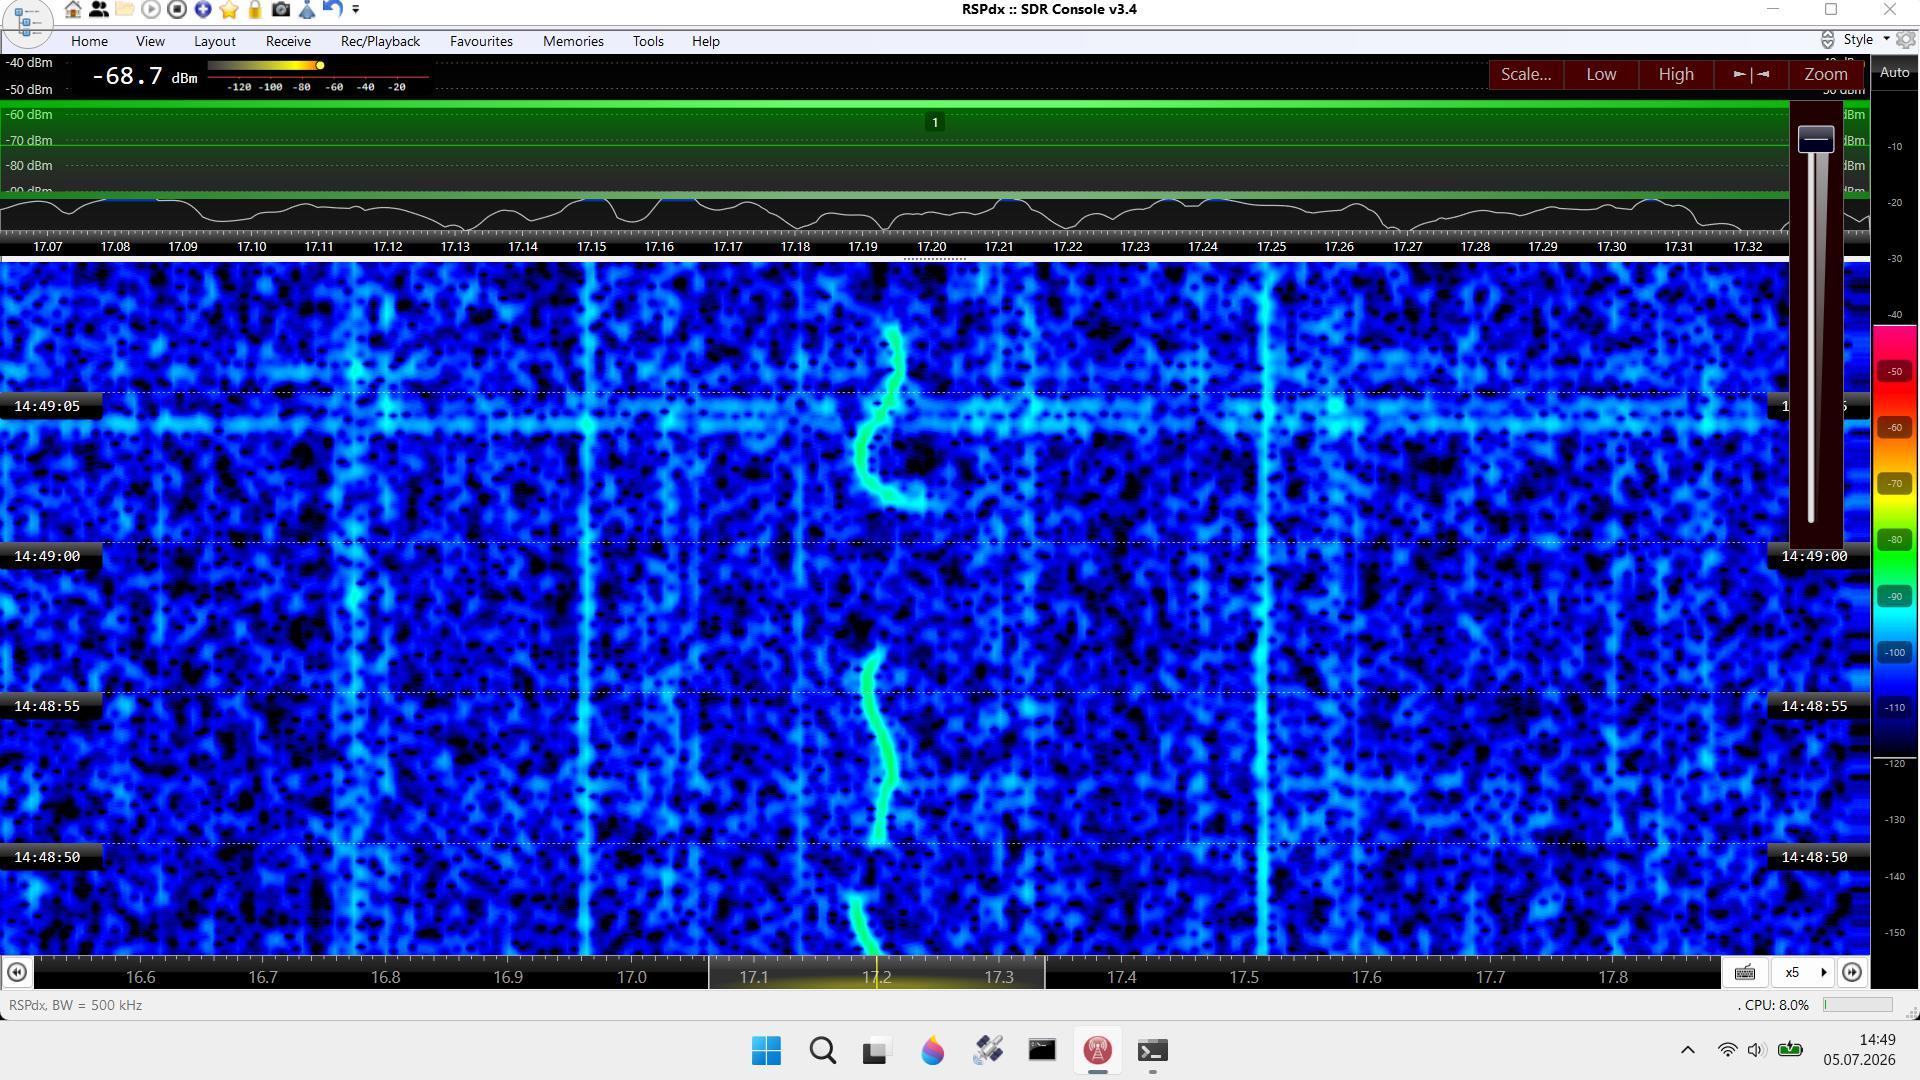The height and width of the screenshot is (1080, 1920).
Task: Open the Rec/Playback ribbon tab
Action: pyautogui.click(x=380, y=41)
